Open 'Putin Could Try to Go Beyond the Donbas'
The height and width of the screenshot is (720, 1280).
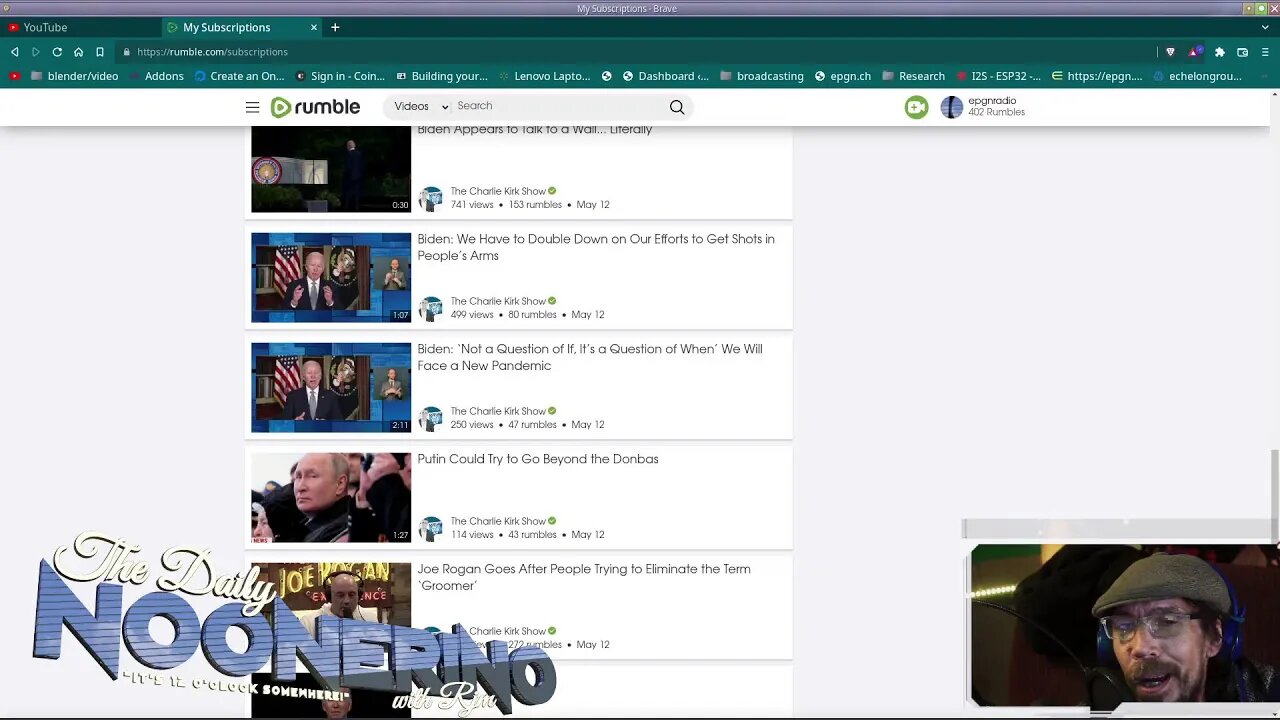[538, 459]
